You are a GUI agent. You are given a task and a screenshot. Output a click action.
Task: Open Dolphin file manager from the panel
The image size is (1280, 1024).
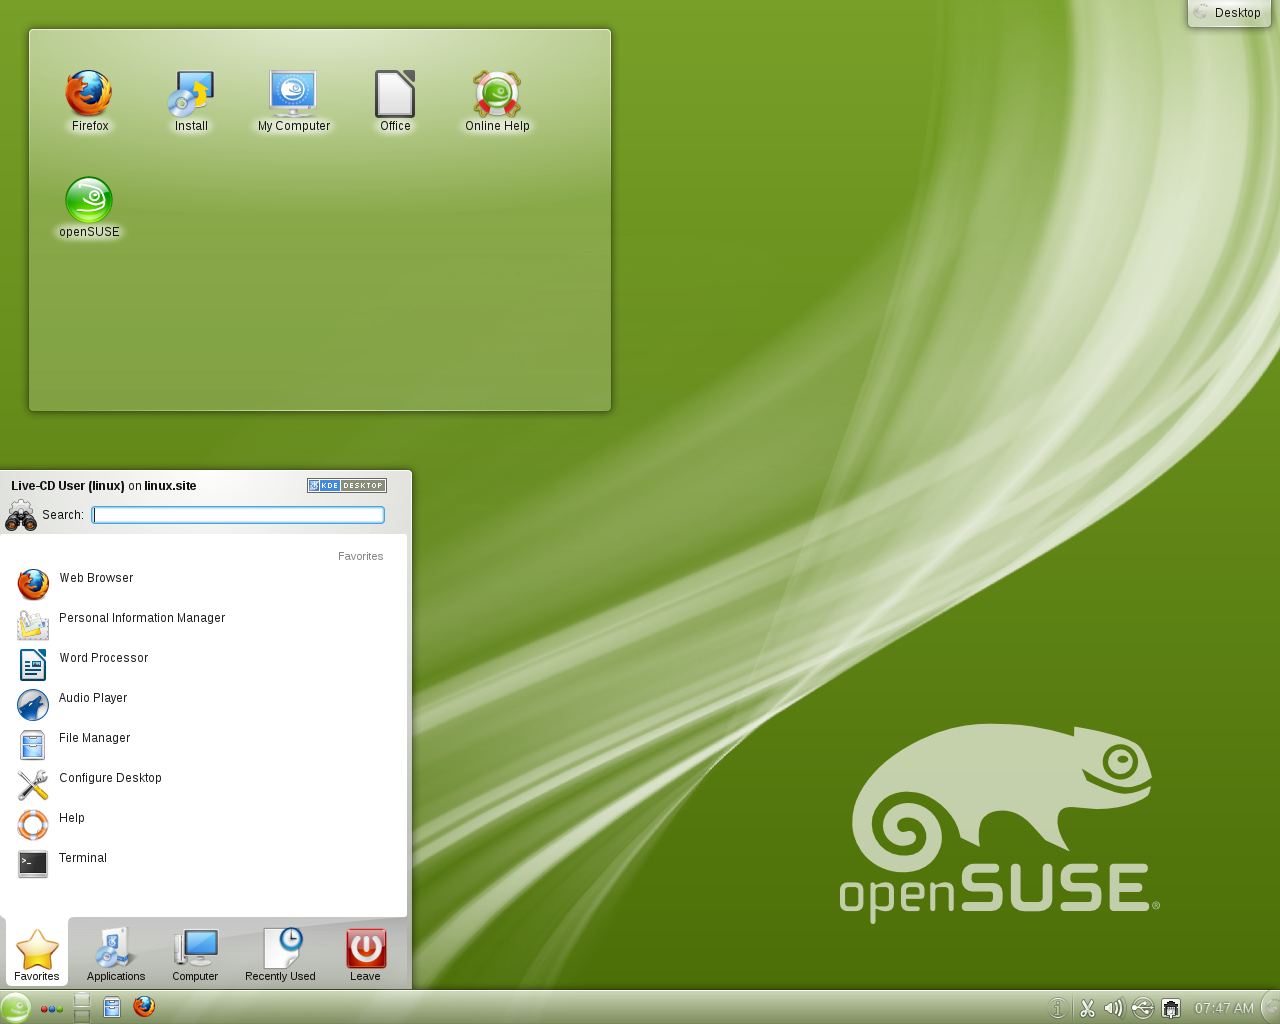point(112,1008)
